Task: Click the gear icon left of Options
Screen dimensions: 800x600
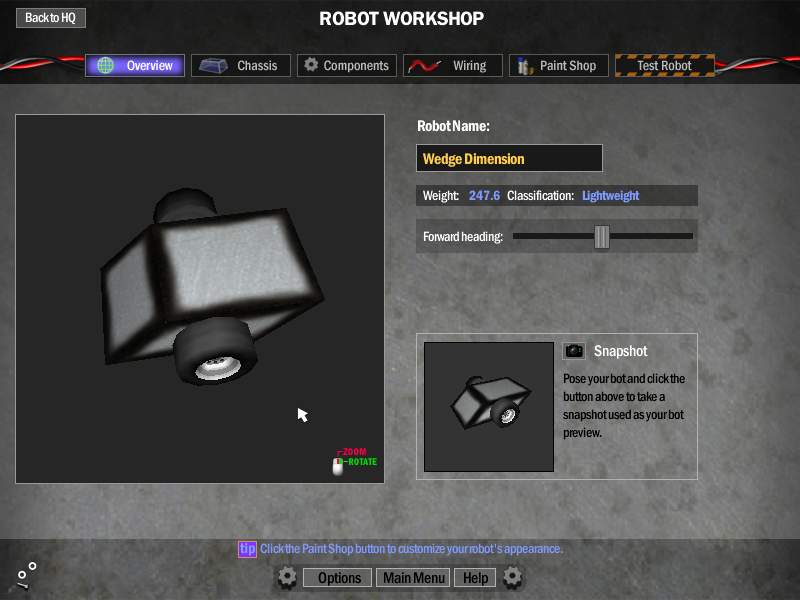Action: pyautogui.click(x=287, y=577)
